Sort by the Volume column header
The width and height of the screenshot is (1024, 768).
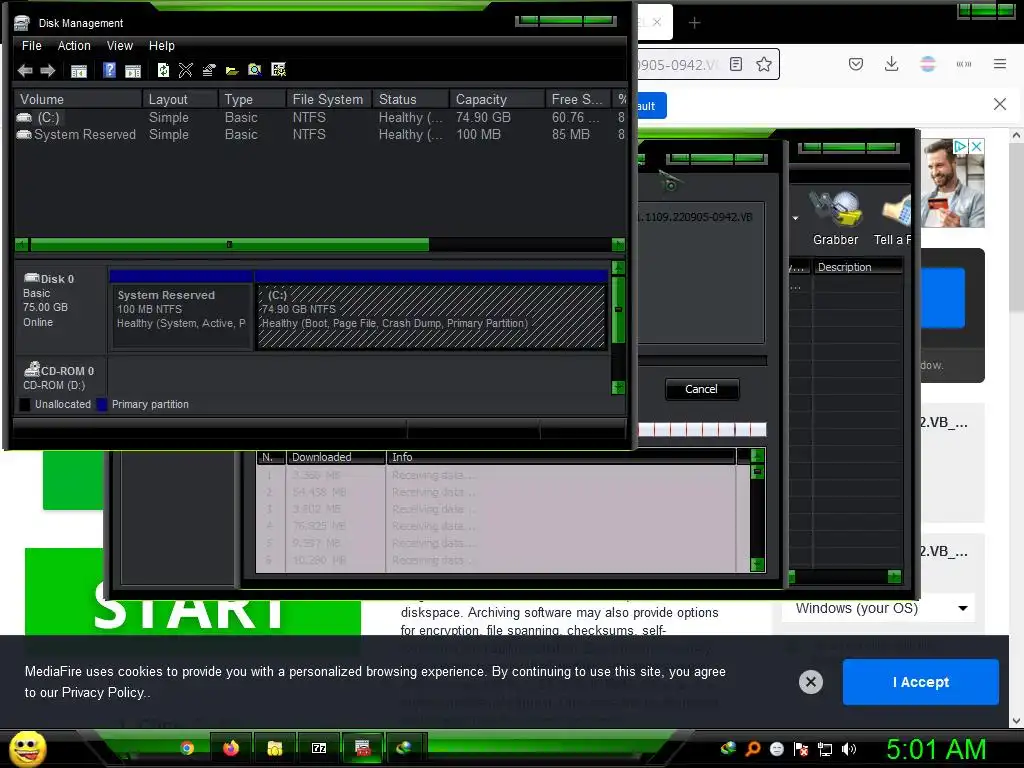click(78, 99)
